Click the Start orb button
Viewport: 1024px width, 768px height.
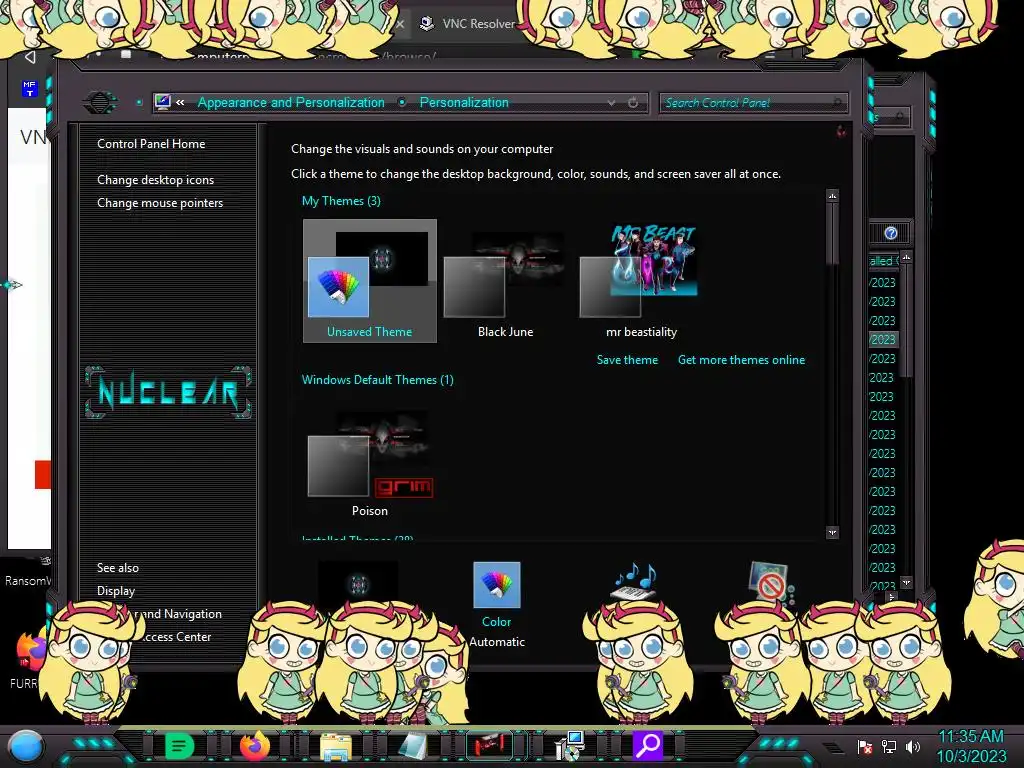[26, 746]
